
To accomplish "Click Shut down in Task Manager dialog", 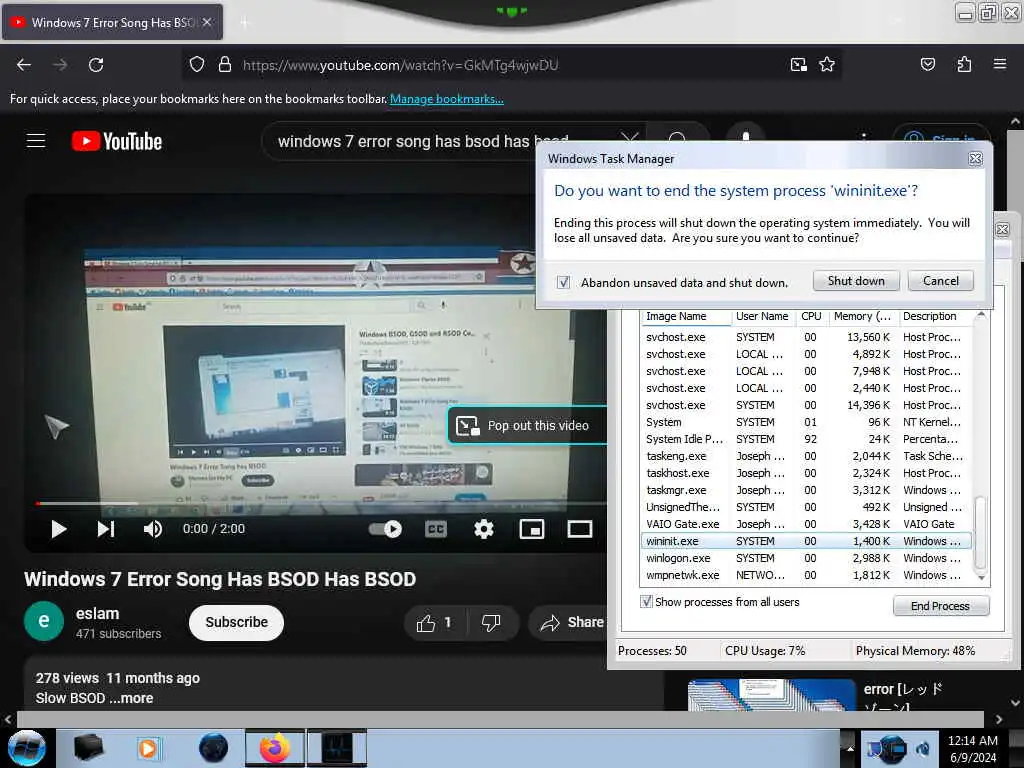I will pos(856,281).
